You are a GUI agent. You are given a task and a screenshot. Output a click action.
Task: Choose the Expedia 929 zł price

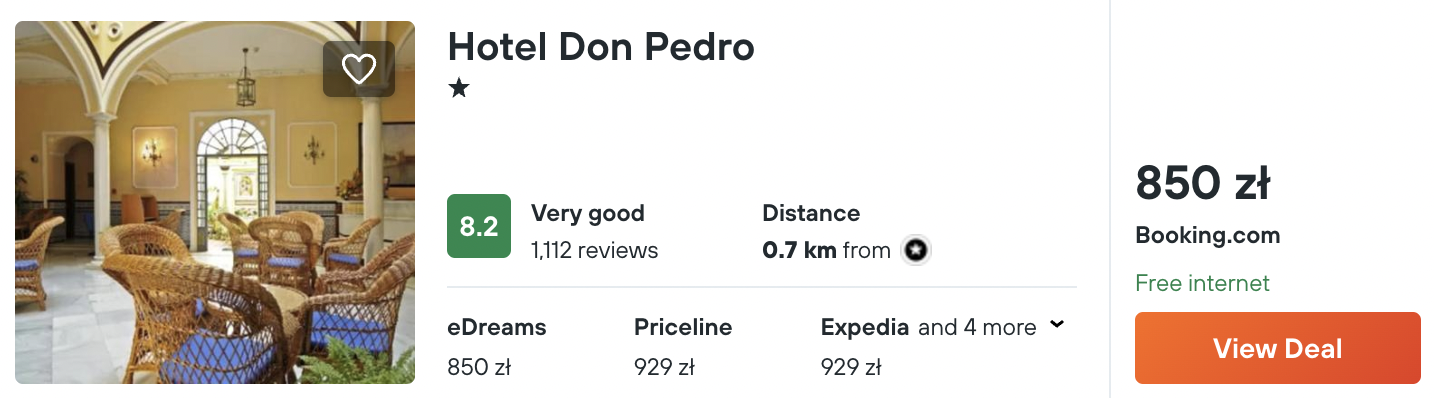(x=851, y=367)
